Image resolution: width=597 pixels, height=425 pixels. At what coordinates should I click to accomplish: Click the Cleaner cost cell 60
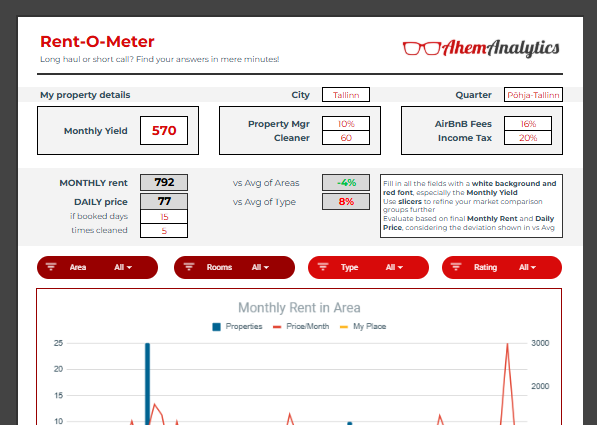(346, 138)
